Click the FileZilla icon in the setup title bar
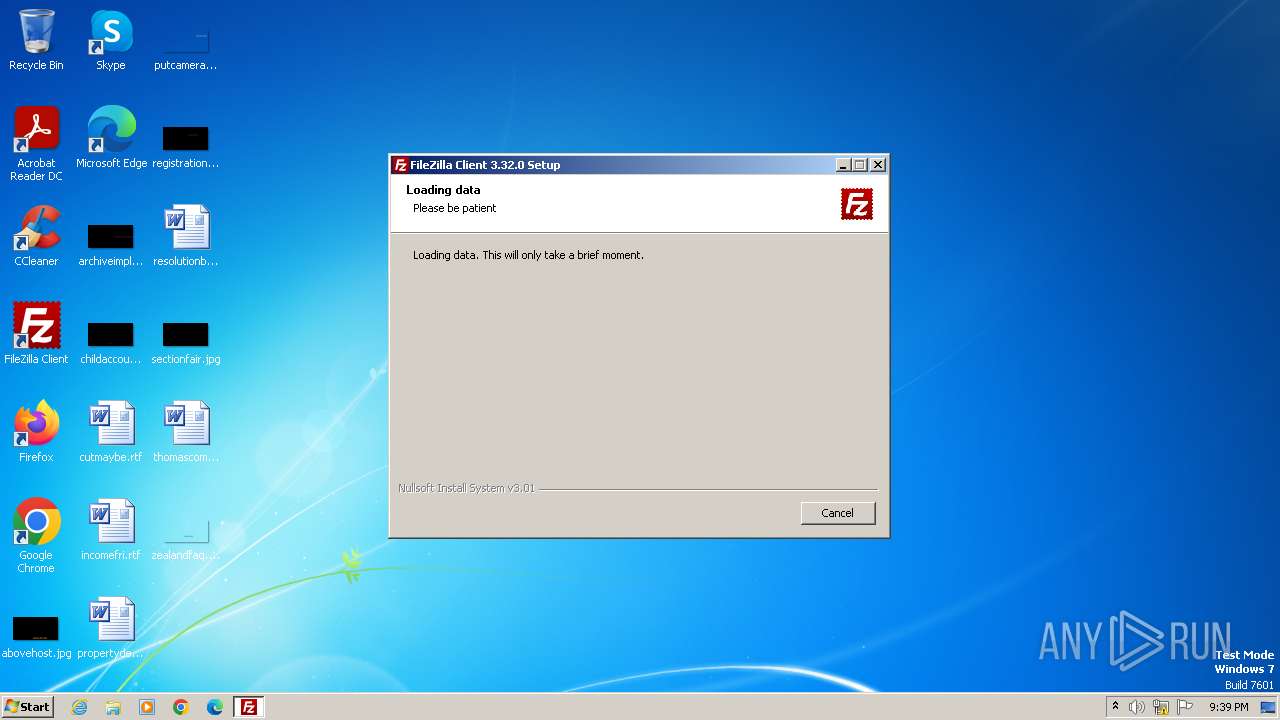The height and width of the screenshot is (720, 1280). (x=400, y=165)
